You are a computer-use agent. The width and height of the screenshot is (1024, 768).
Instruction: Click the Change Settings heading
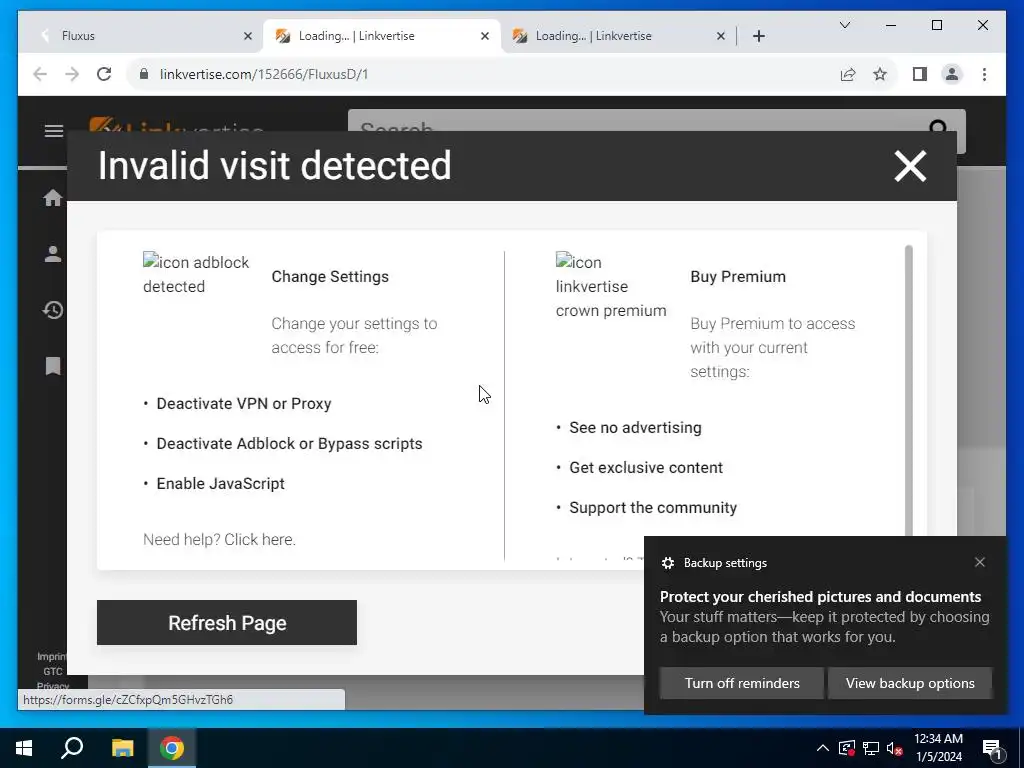click(x=330, y=276)
